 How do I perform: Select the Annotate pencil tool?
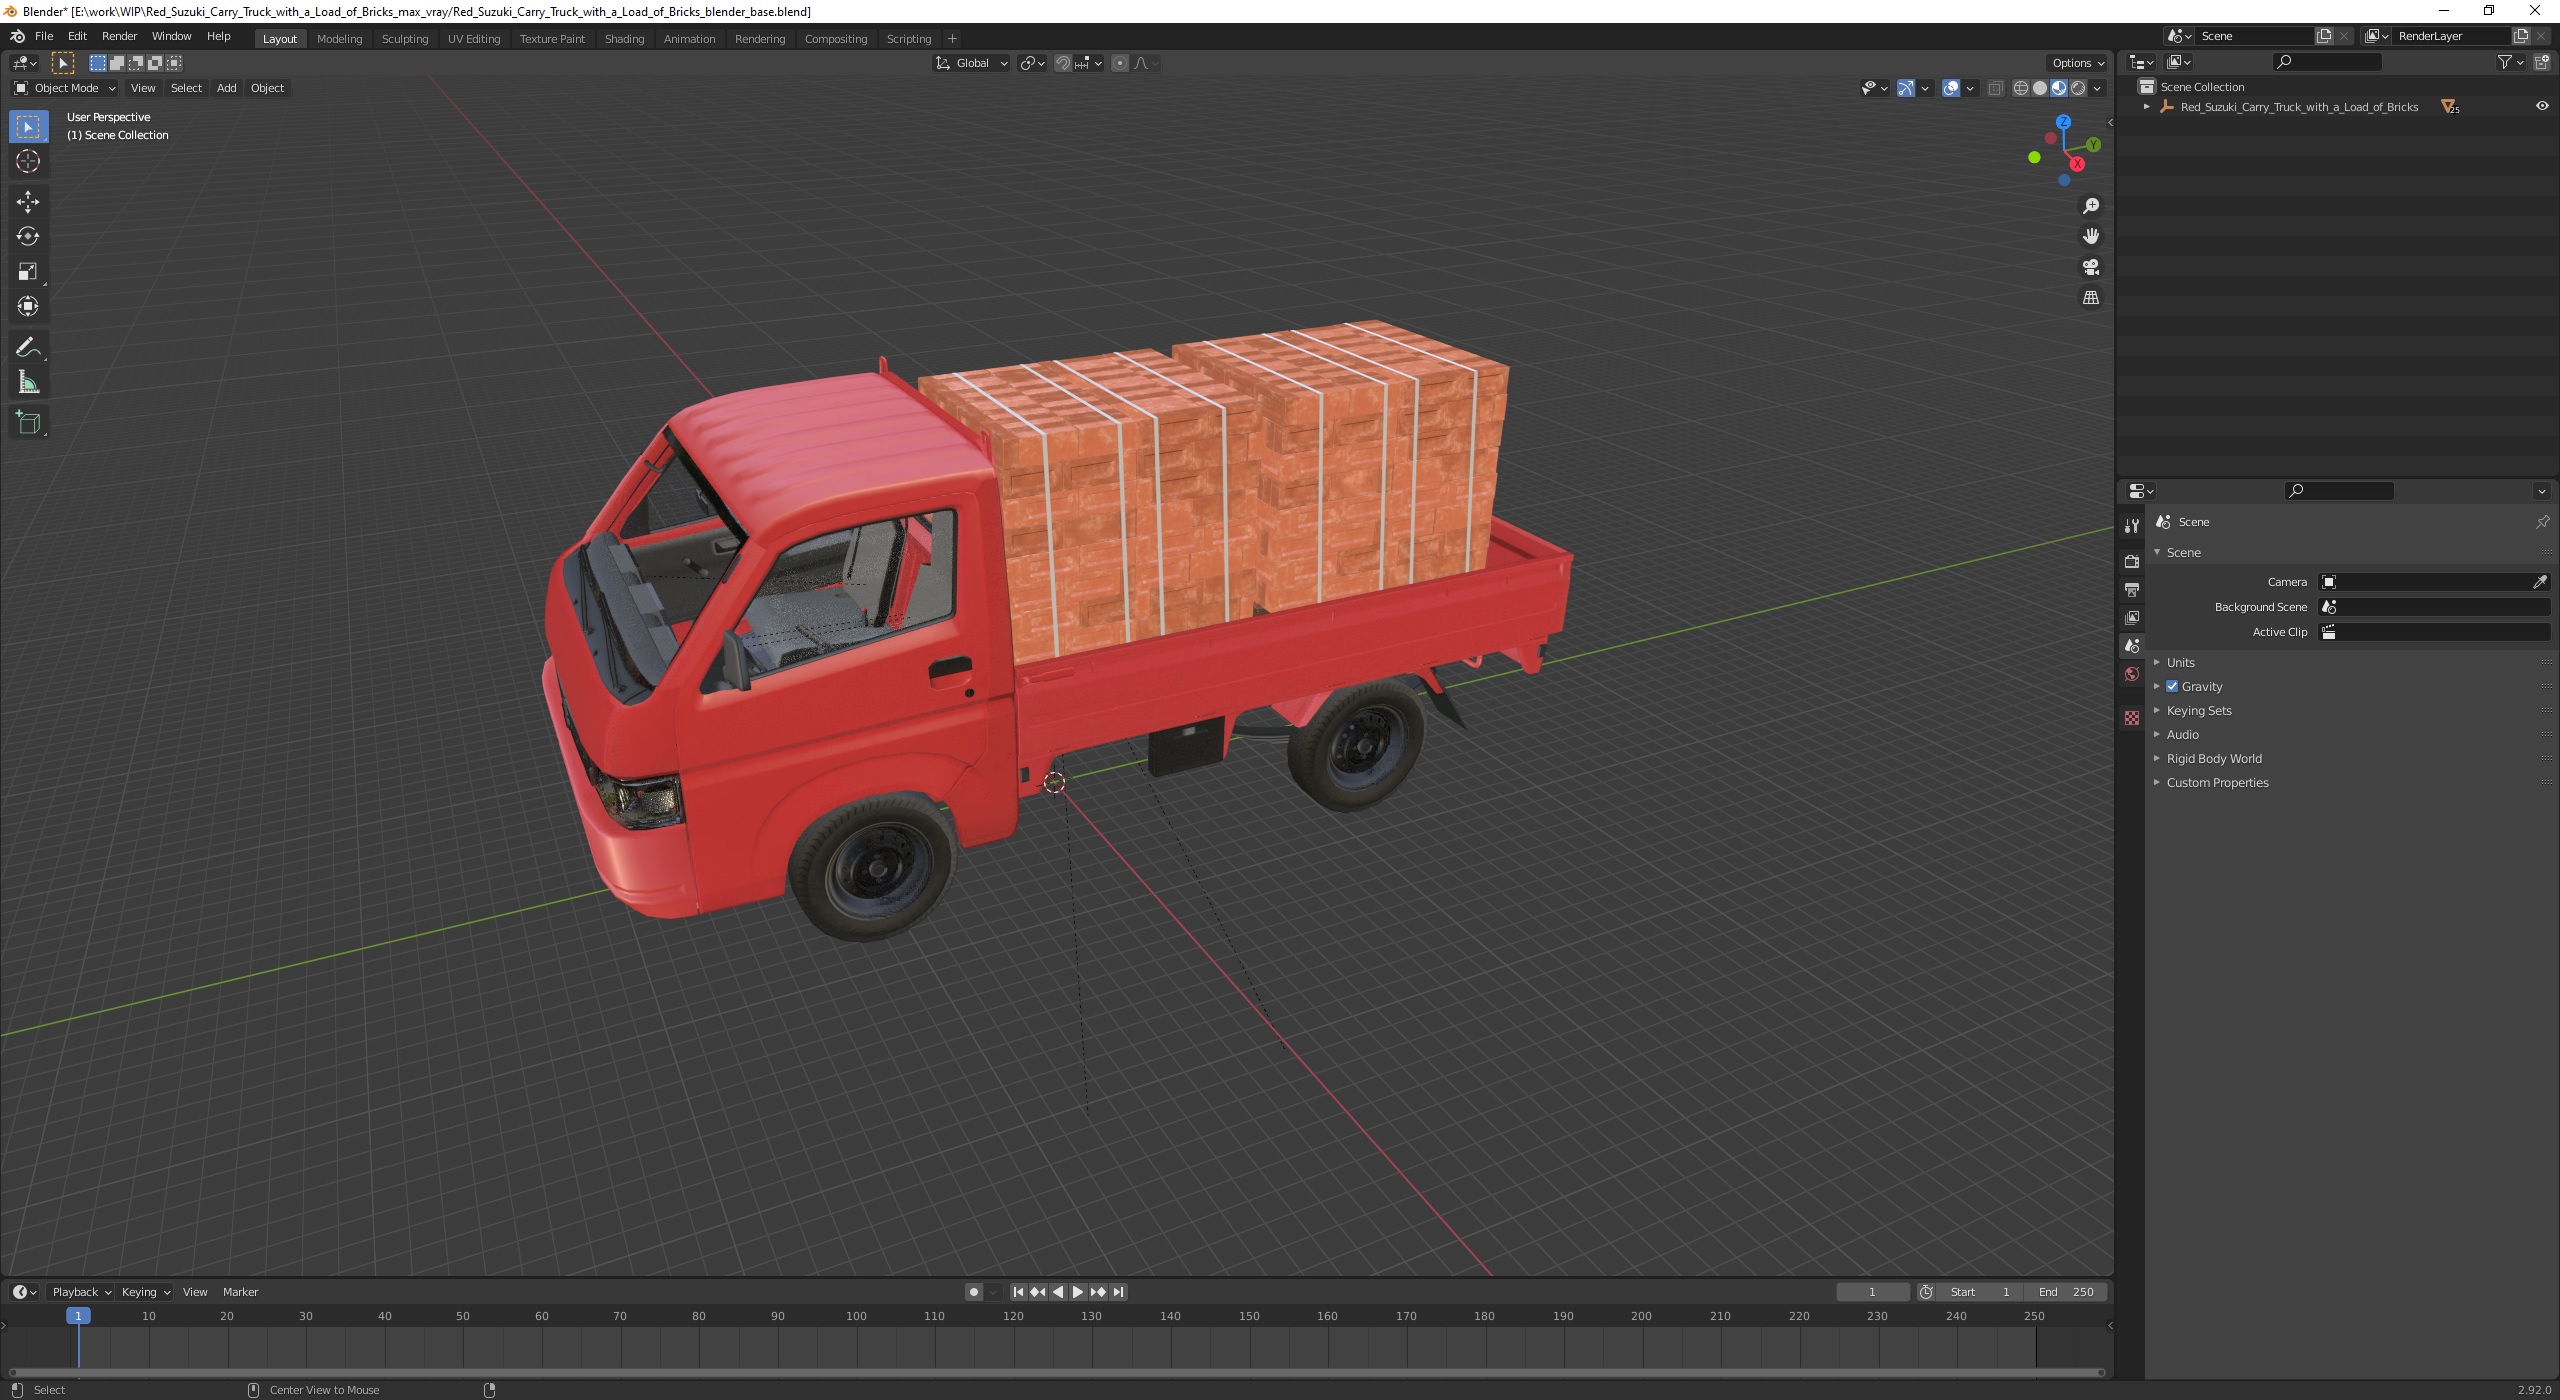tap(28, 348)
